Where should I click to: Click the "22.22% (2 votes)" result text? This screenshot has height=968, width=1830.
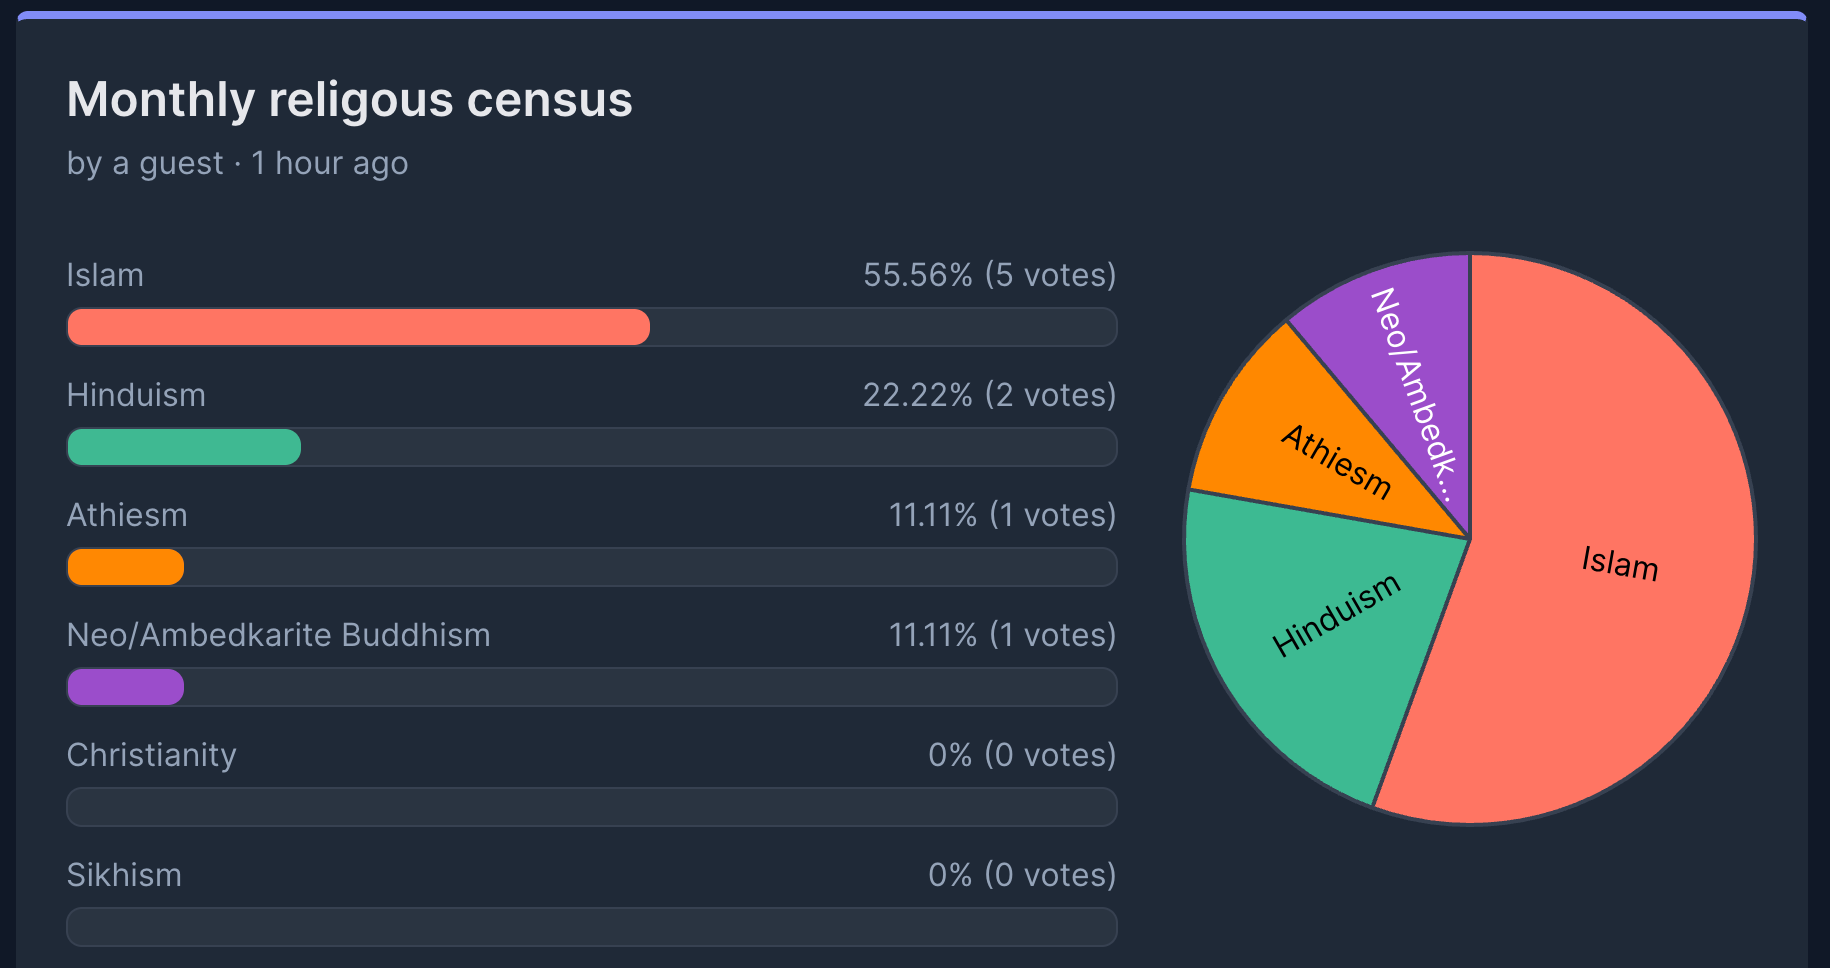point(989,395)
